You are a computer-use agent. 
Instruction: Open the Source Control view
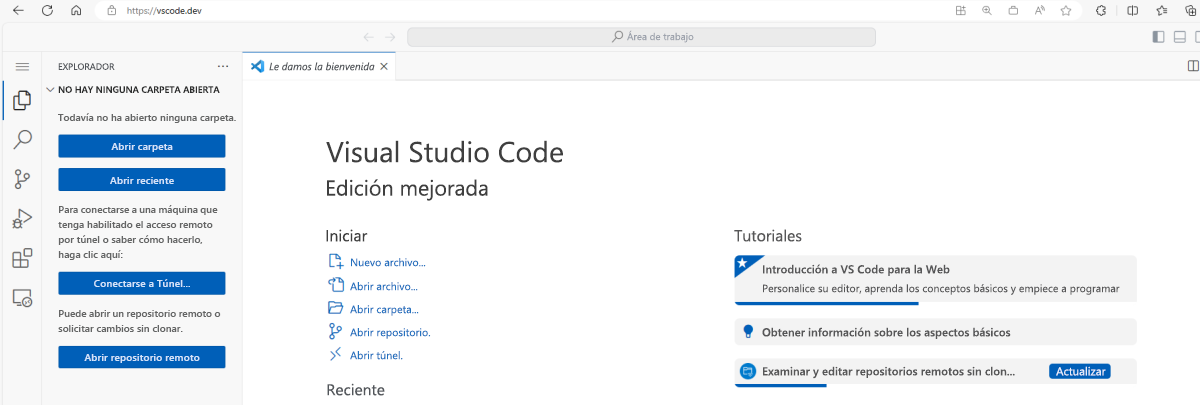[21, 180]
